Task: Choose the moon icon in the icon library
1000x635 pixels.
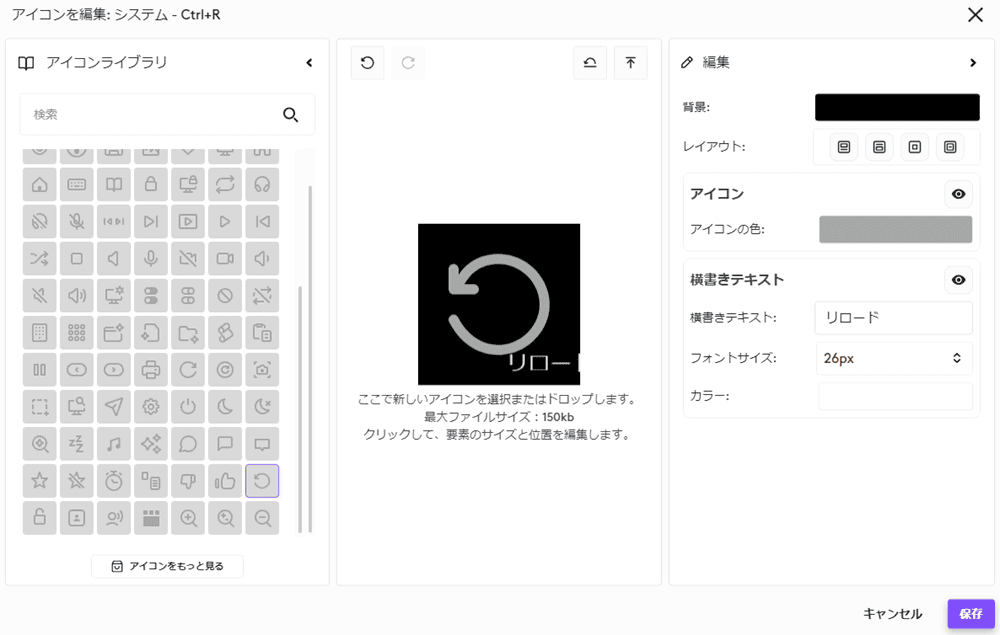Action: (x=225, y=406)
